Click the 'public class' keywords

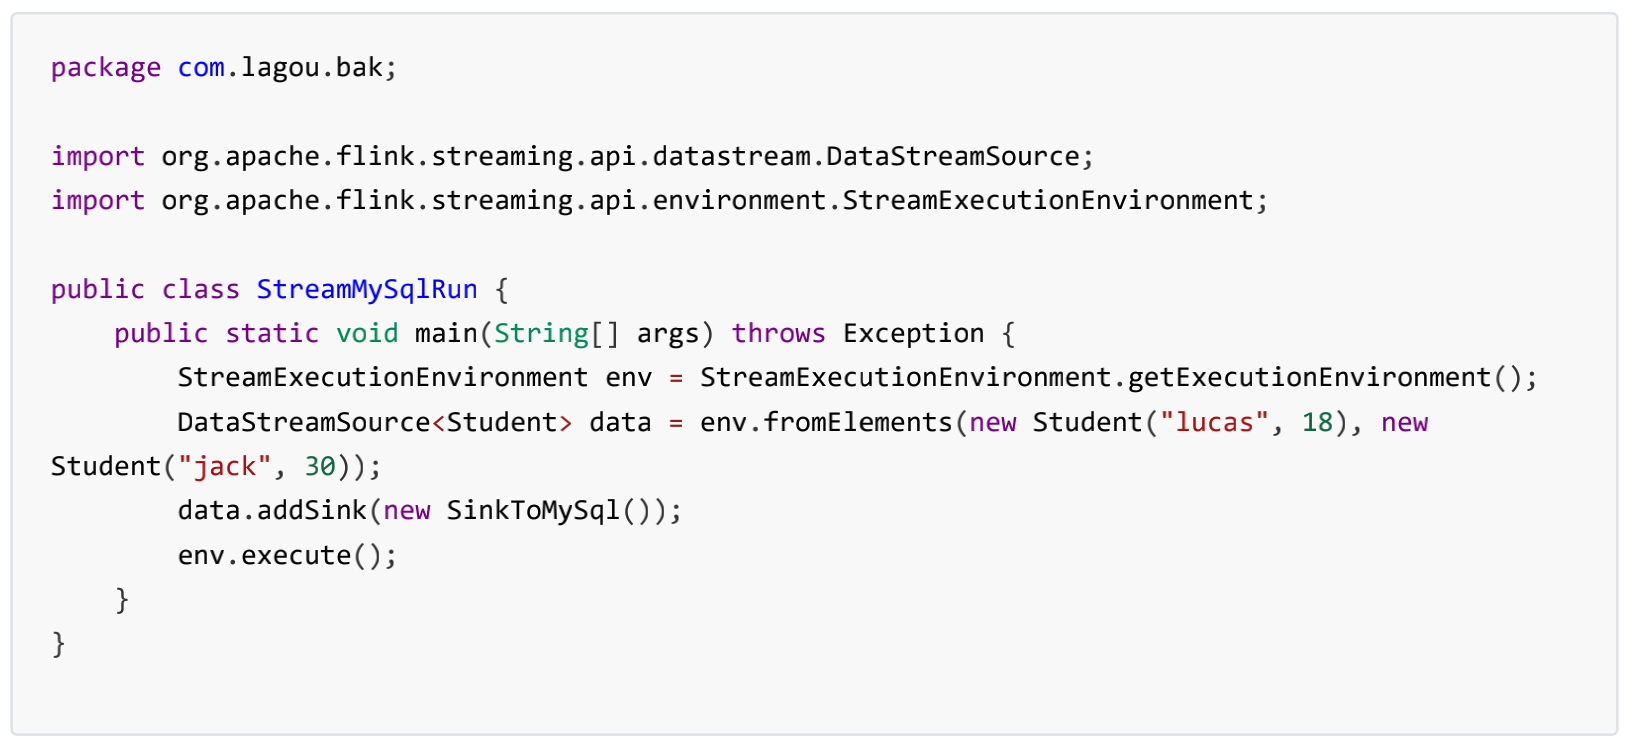click(x=146, y=289)
